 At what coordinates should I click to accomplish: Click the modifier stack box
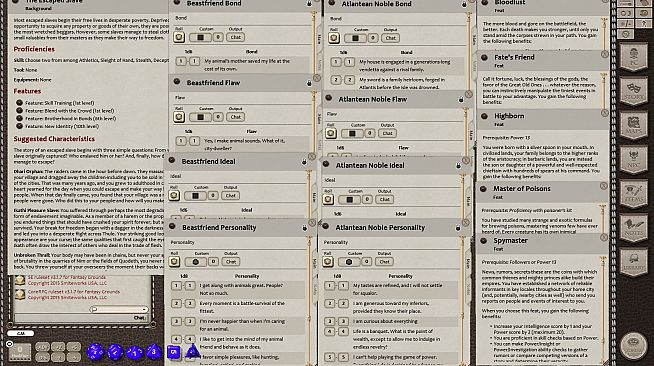[x=20, y=351]
